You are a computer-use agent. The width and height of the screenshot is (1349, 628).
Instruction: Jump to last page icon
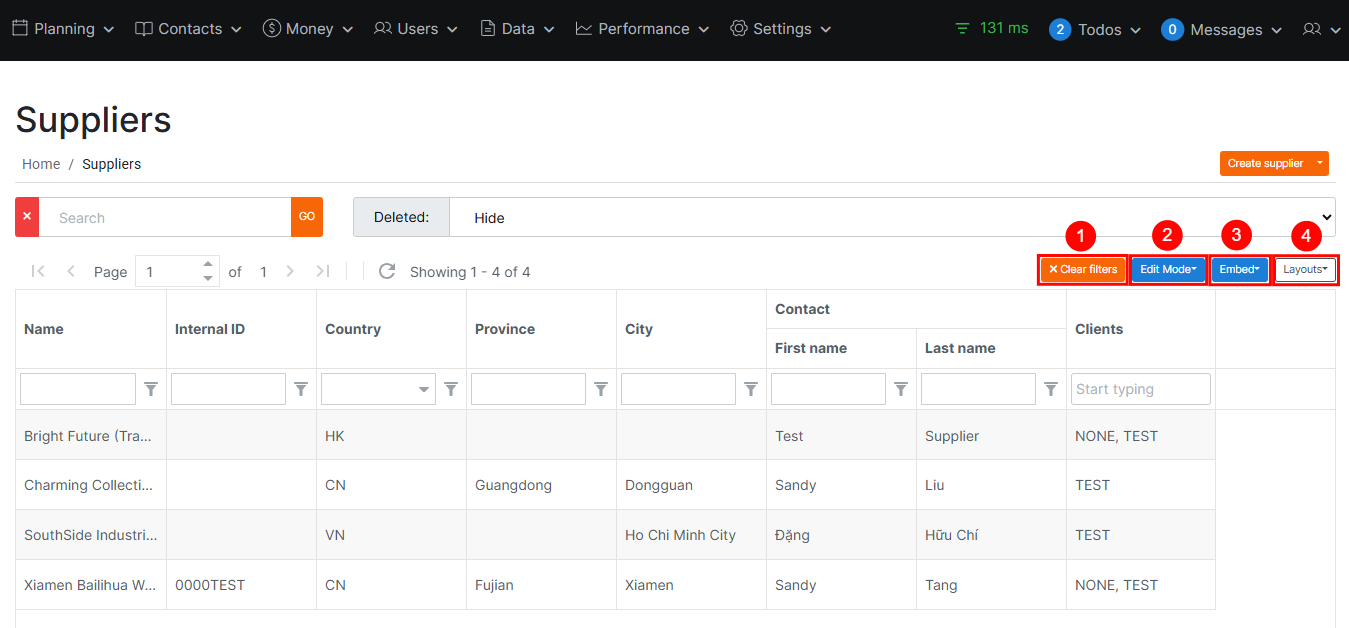pos(322,271)
